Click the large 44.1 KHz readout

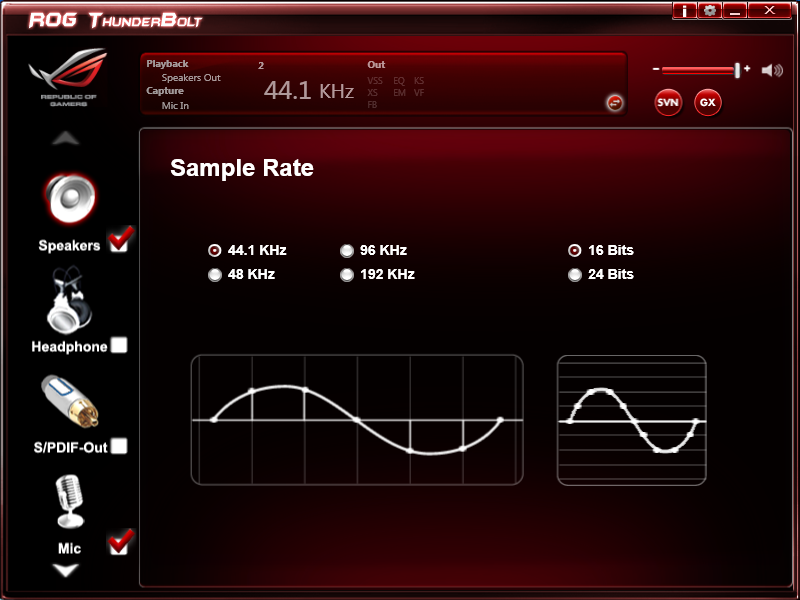click(x=309, y=90)
